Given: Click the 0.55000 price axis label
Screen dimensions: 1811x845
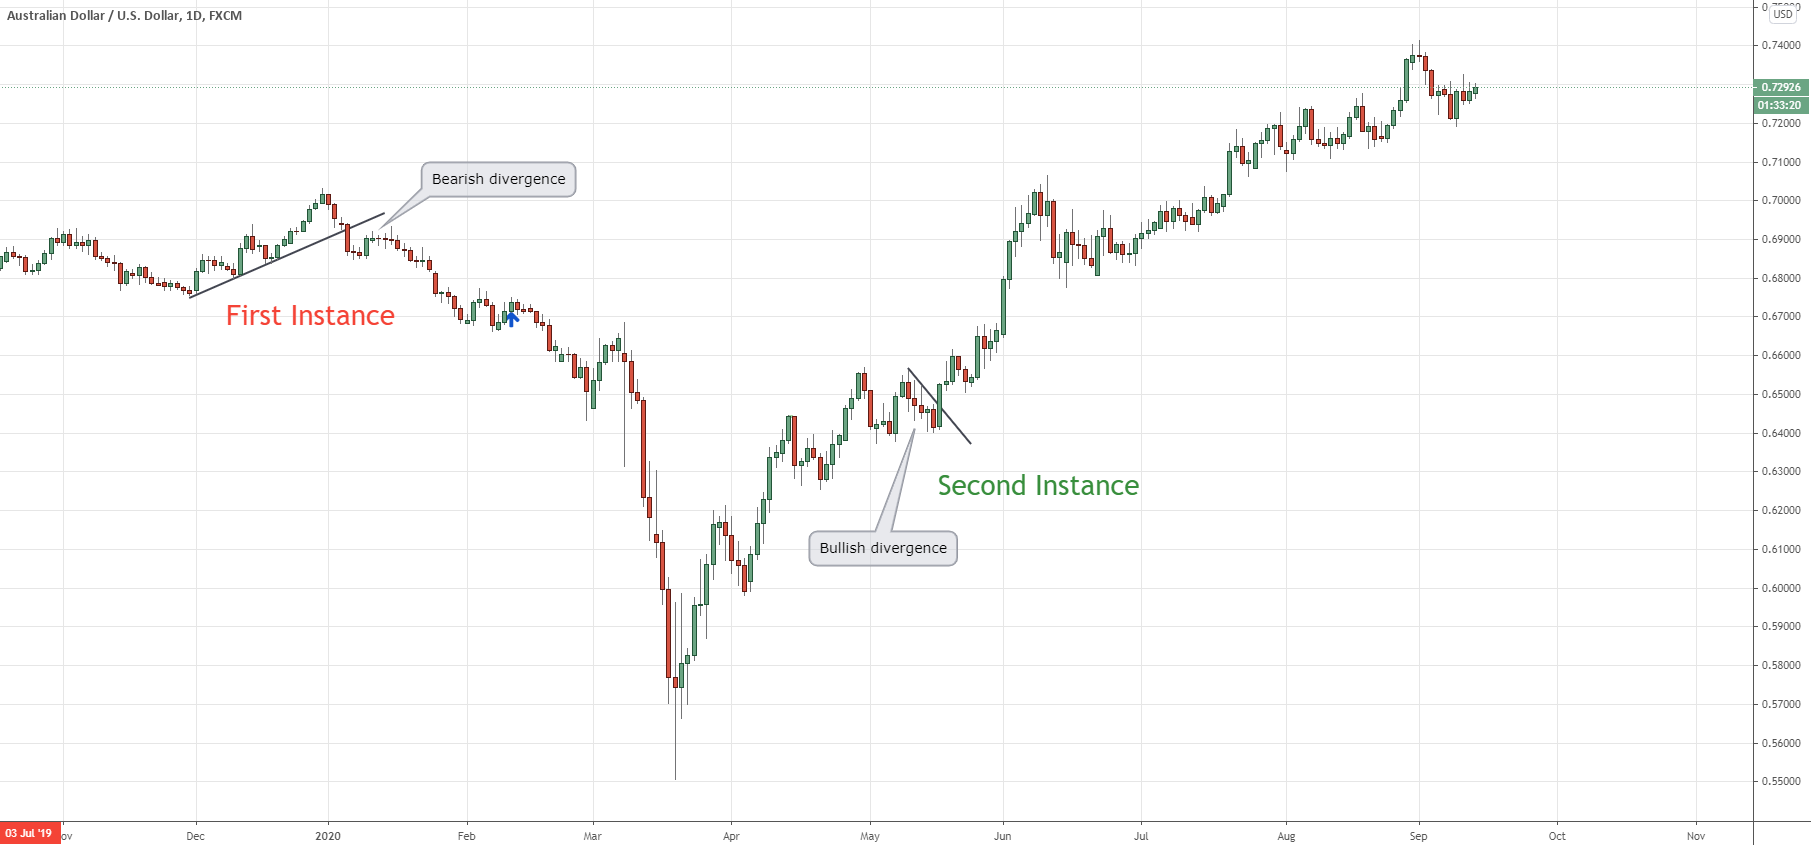Looking at the screenshot, I should click(x=1780, y=781).
